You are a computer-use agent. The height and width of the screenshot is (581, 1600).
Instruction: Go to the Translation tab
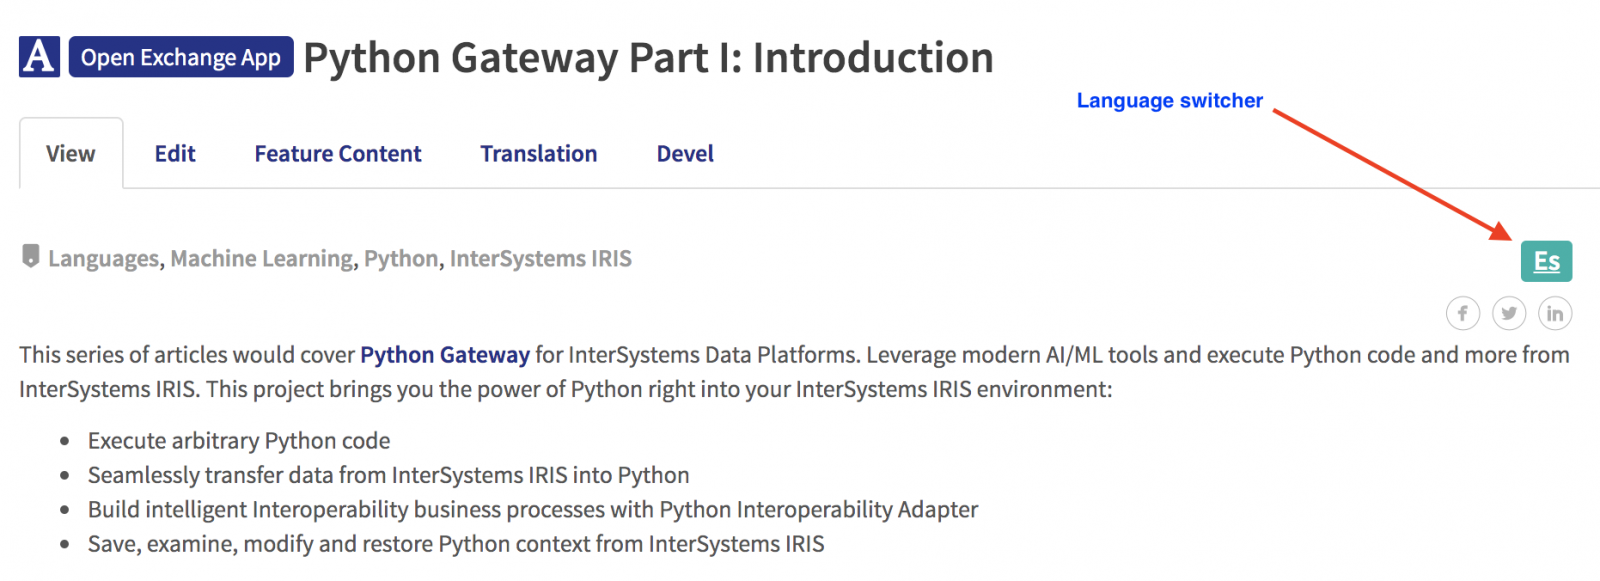click(539, 153)
